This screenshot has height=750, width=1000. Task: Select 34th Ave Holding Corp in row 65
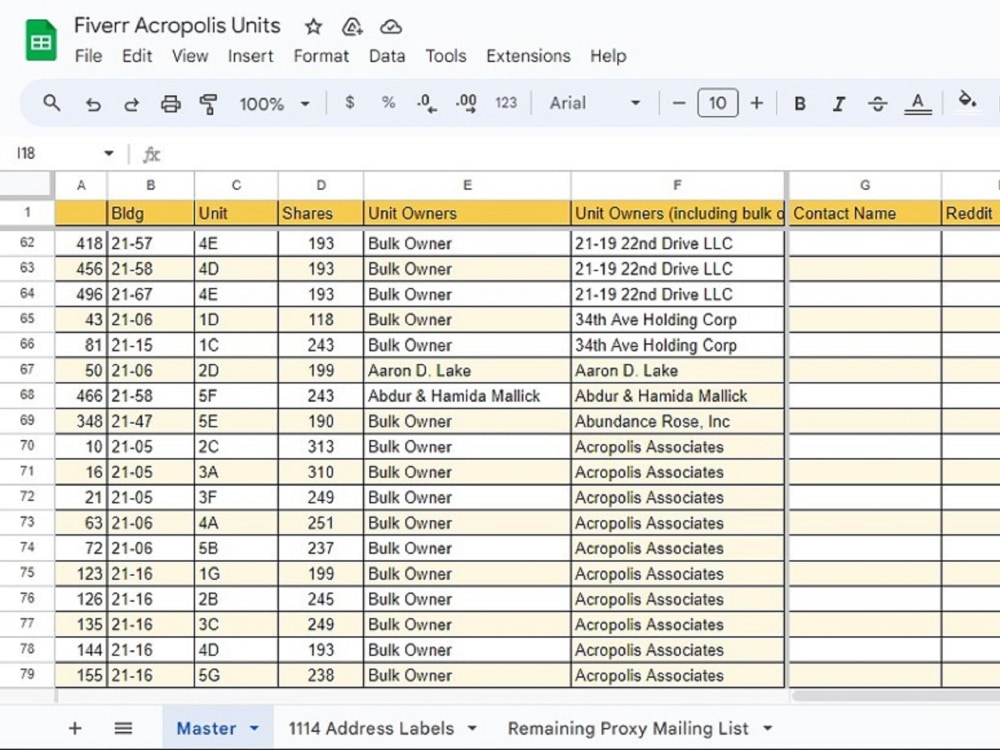click(x=677, y=320)
